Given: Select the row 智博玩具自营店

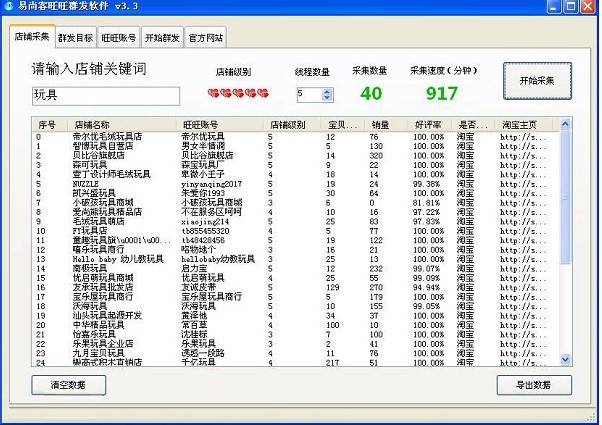Looking at the screenshot, I should 103,146.
